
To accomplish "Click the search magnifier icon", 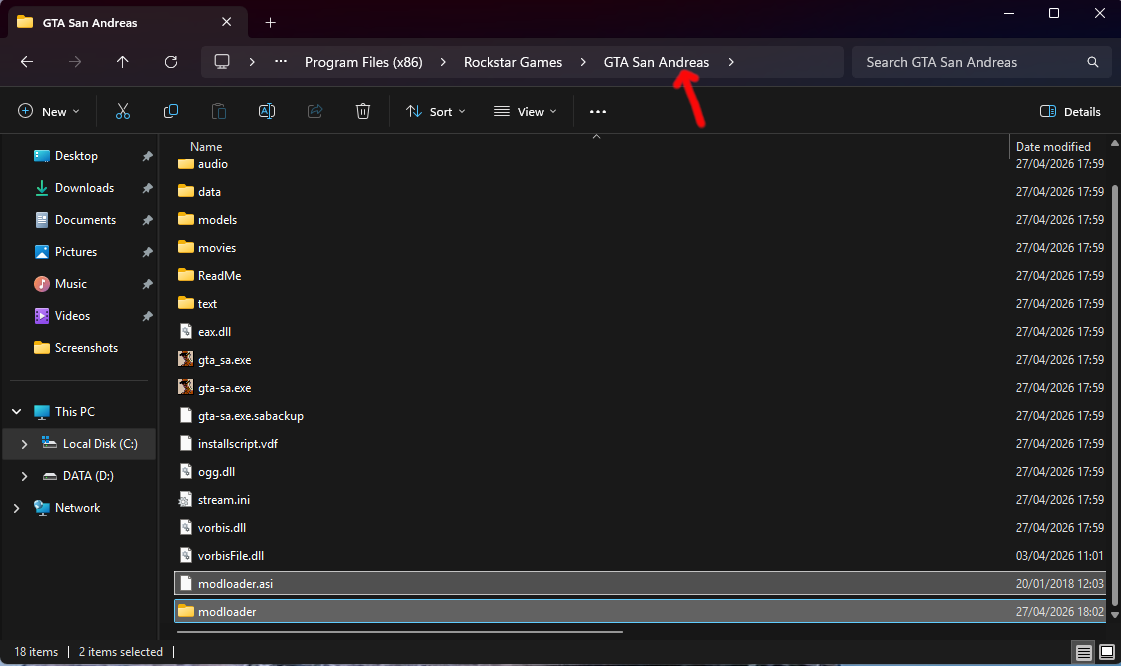I will 1092,62.
